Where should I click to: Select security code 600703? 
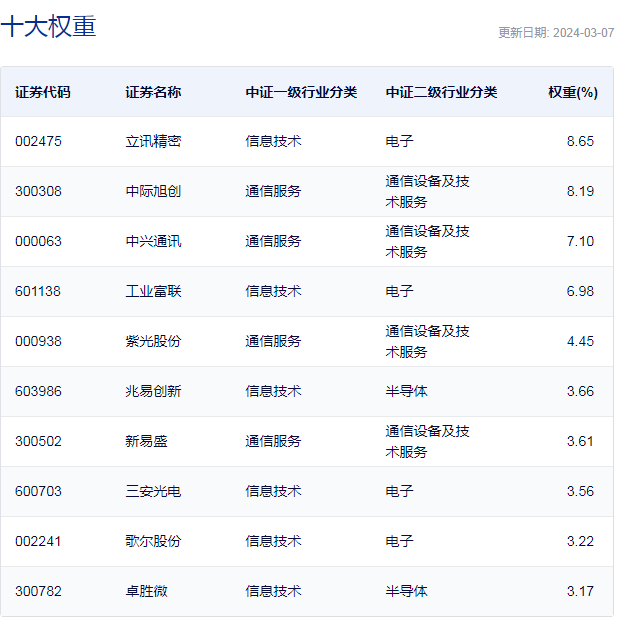point(38,491)
